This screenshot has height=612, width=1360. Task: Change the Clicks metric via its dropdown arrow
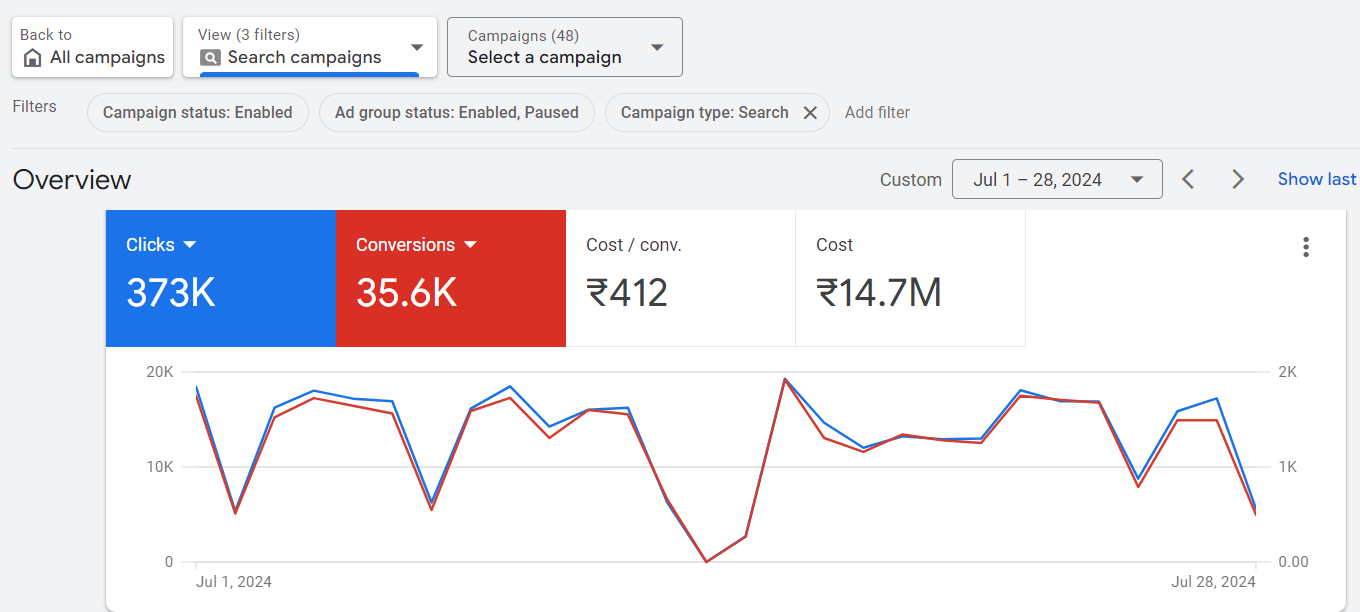(x=190, y=245)
